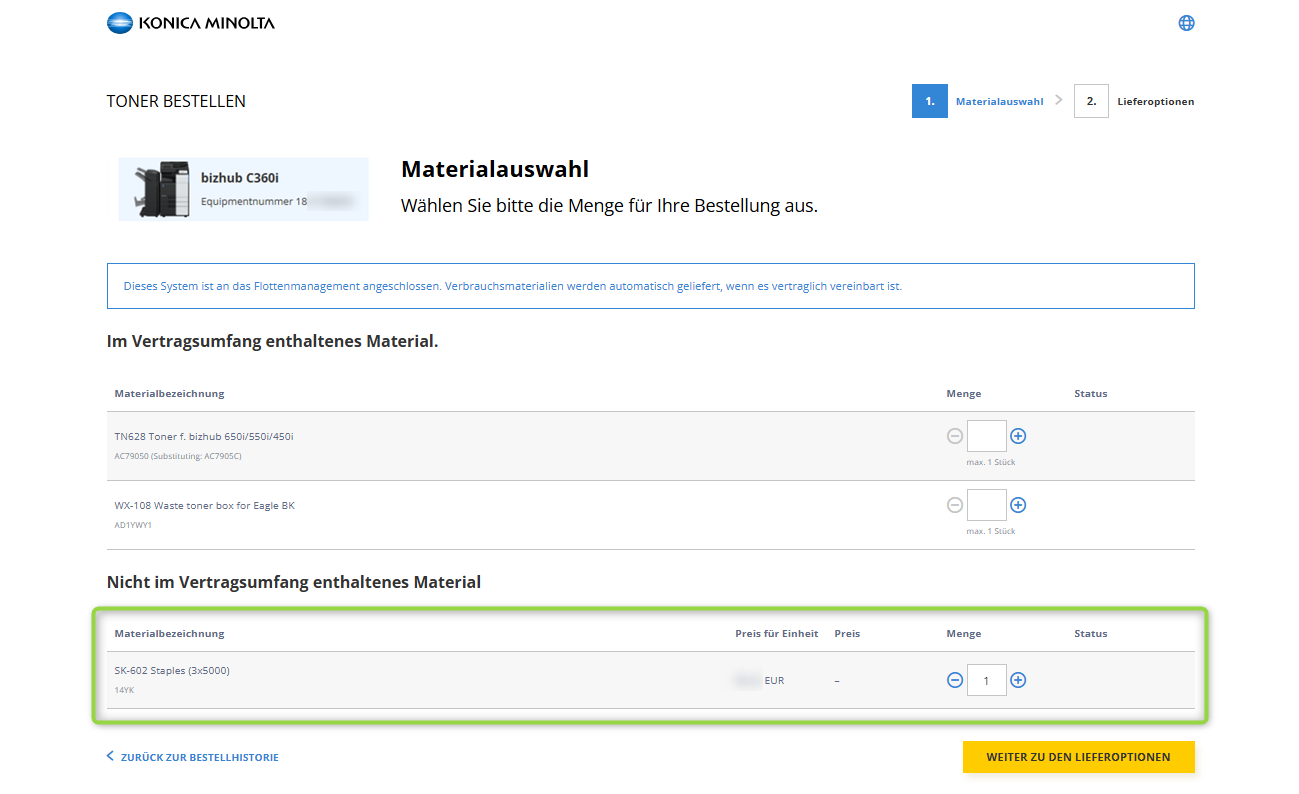Select step 1 Materialauswahl
1299x794 pixels.
tap(979, 101)
